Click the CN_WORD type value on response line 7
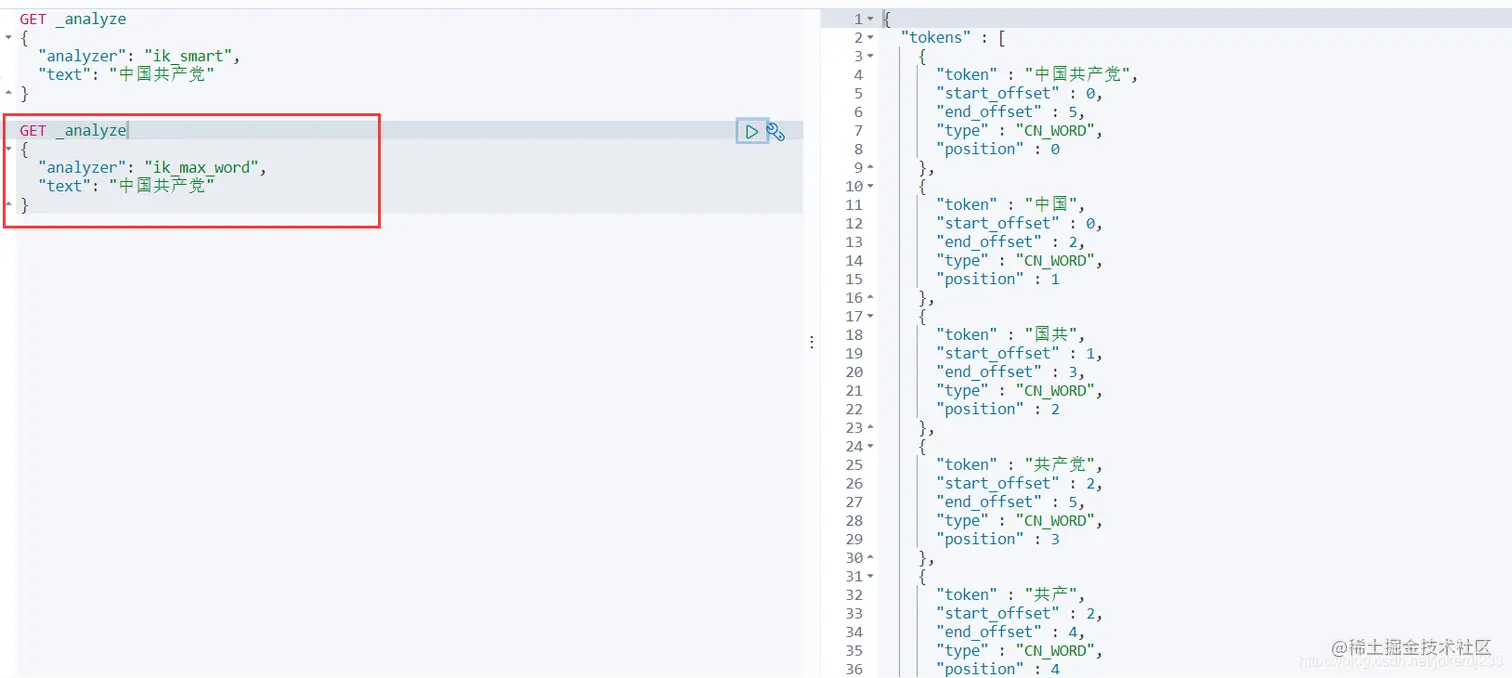 coord(1054,131)
